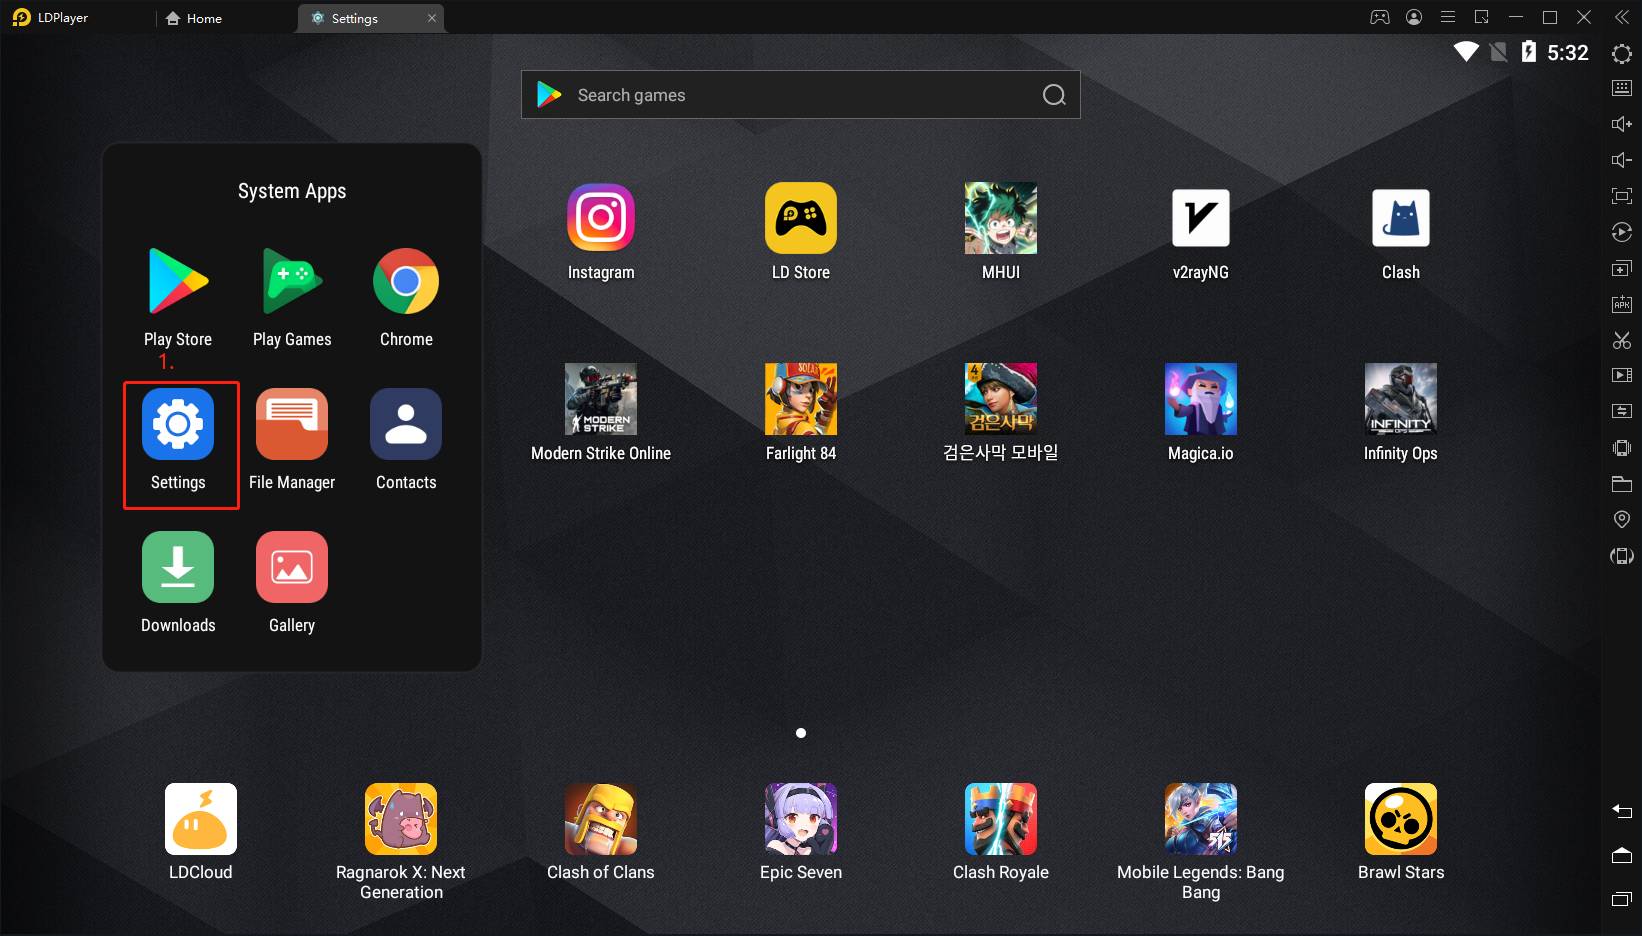
Task: Switch to the Home tab
Action: pyautogui.click(x=195, y=18)
